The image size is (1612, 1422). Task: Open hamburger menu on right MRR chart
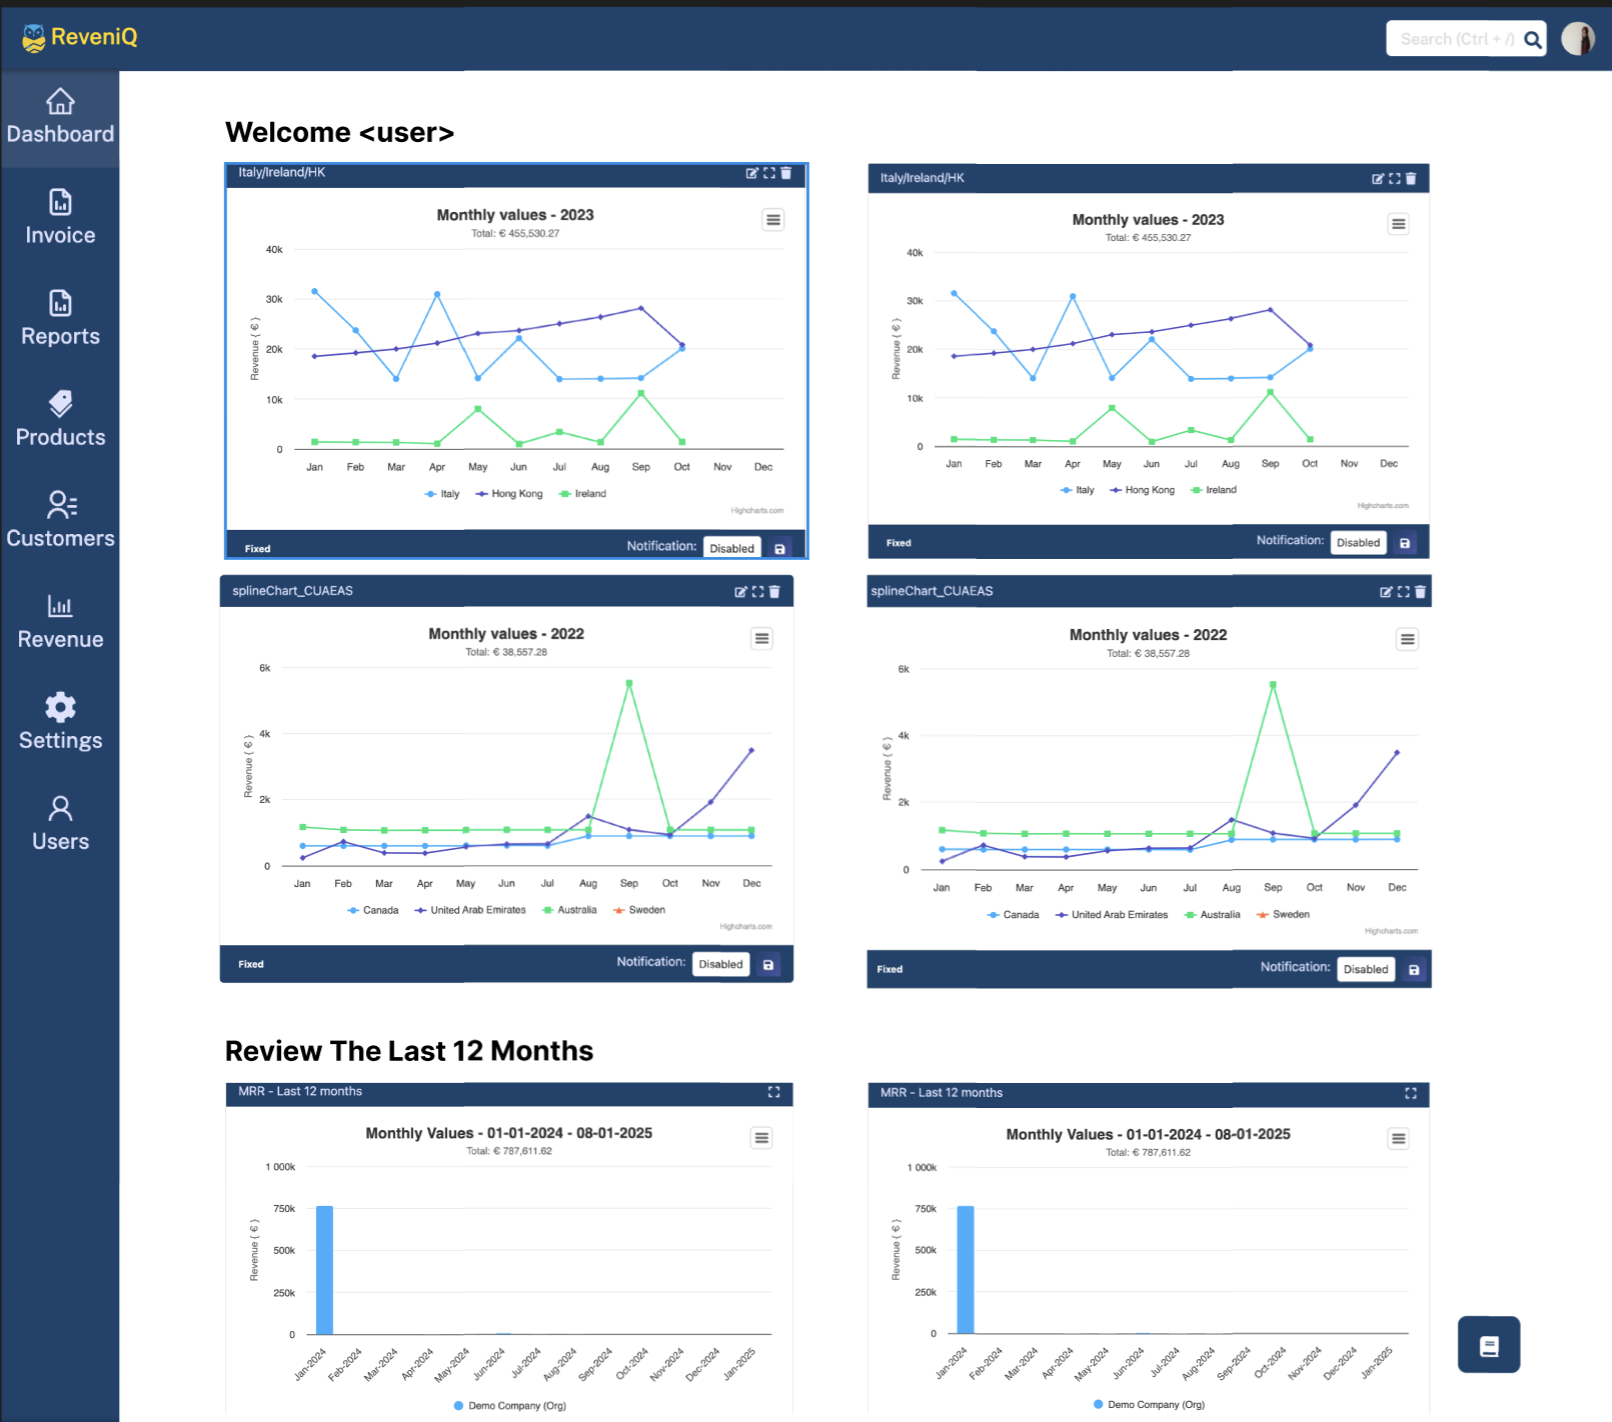pos(1399,1138)
